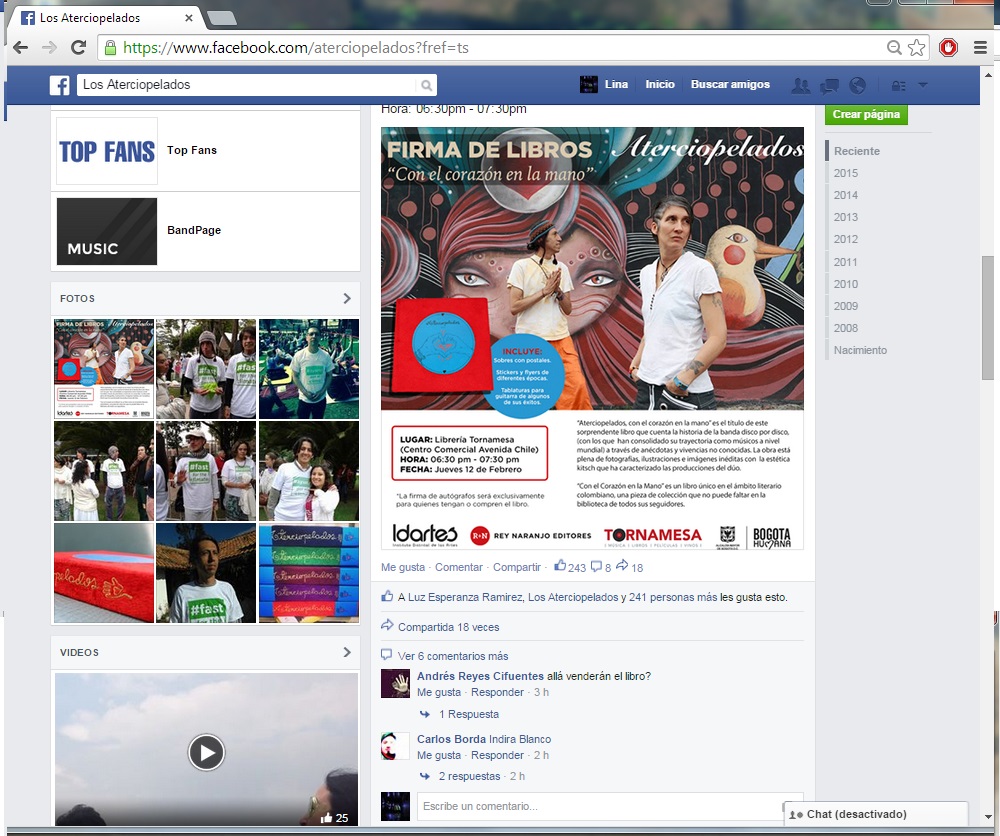This screenshot has height=836, width=1000.
Task: Click Ver 6 comentarios más link
Action: [453, 656]
